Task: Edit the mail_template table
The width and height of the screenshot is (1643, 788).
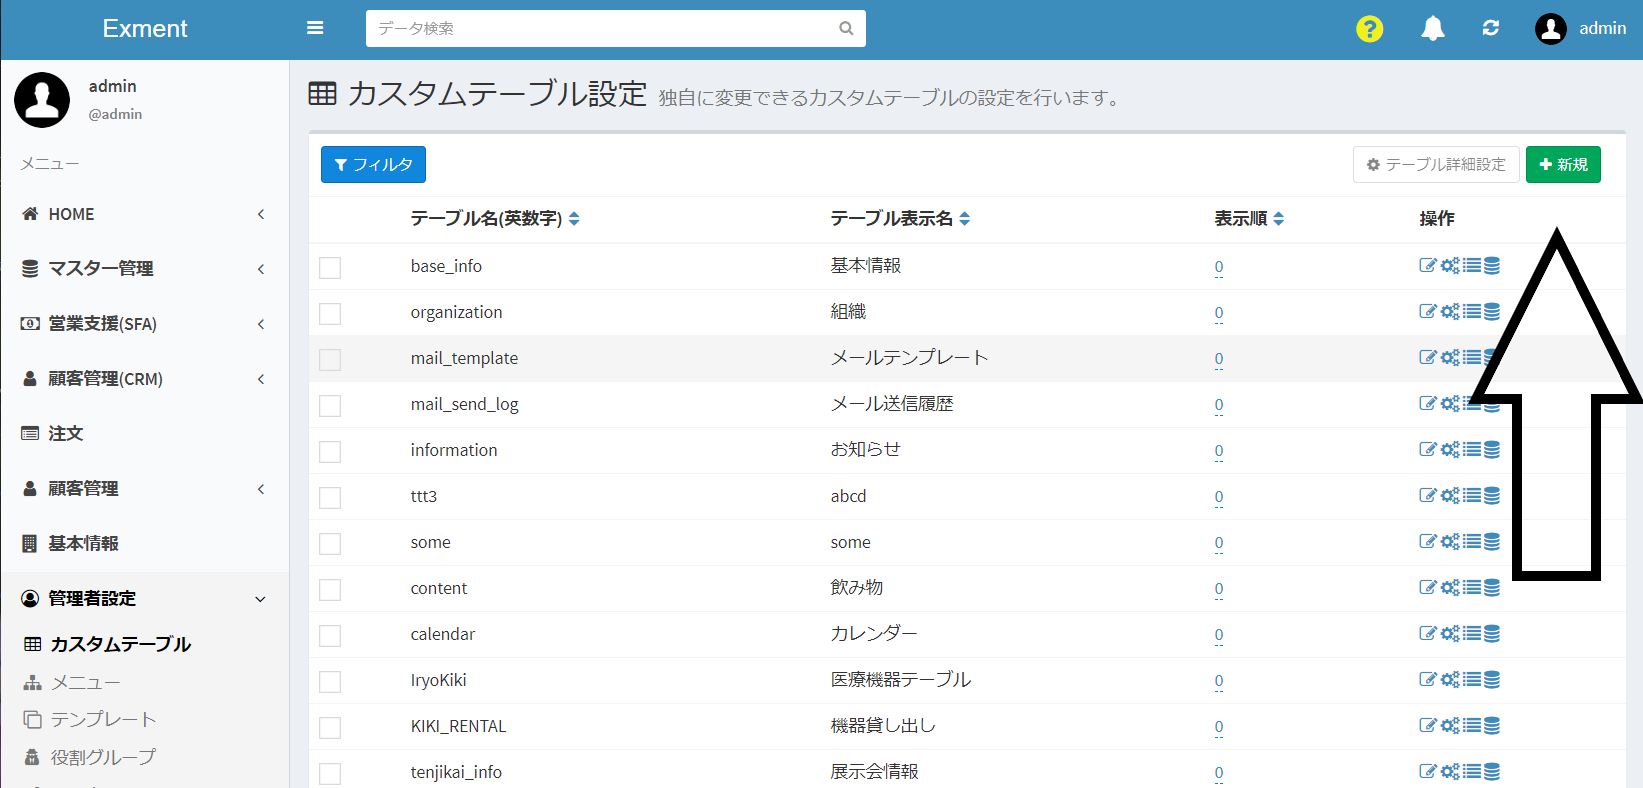Action: click(1428, 357)
